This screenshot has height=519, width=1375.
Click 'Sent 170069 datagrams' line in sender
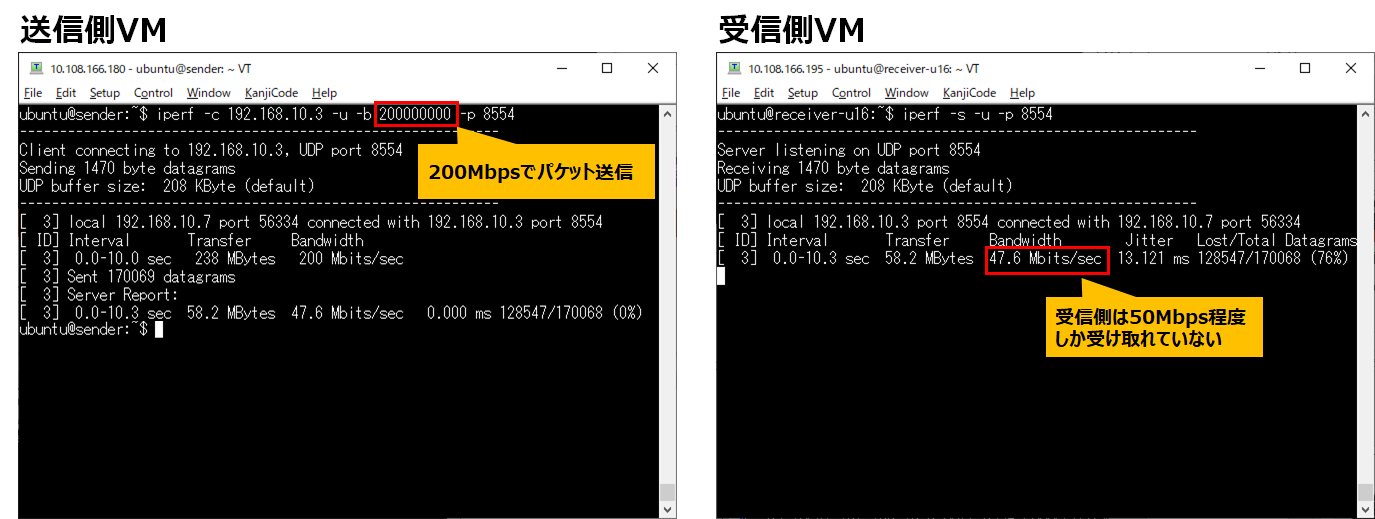click(x=127, y=277)
